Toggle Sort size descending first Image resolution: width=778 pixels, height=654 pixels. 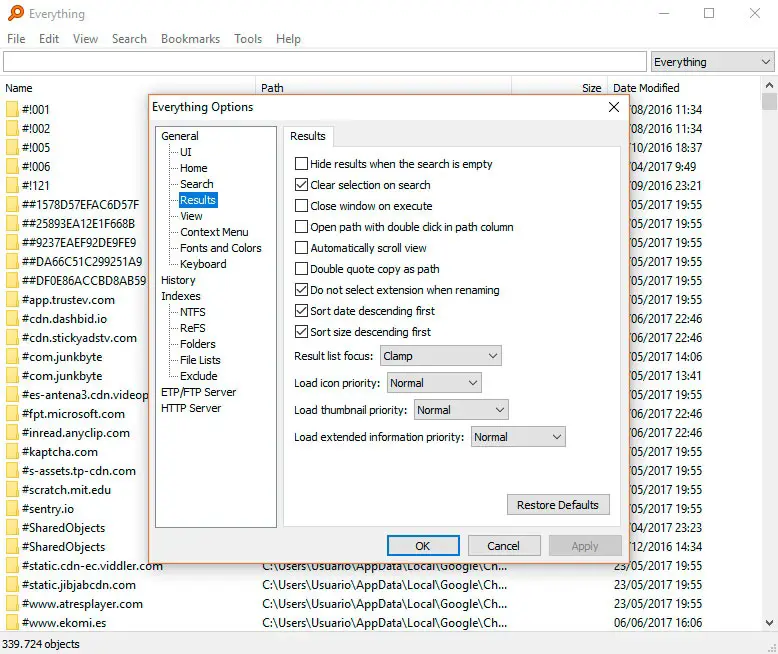coord(301,331)
